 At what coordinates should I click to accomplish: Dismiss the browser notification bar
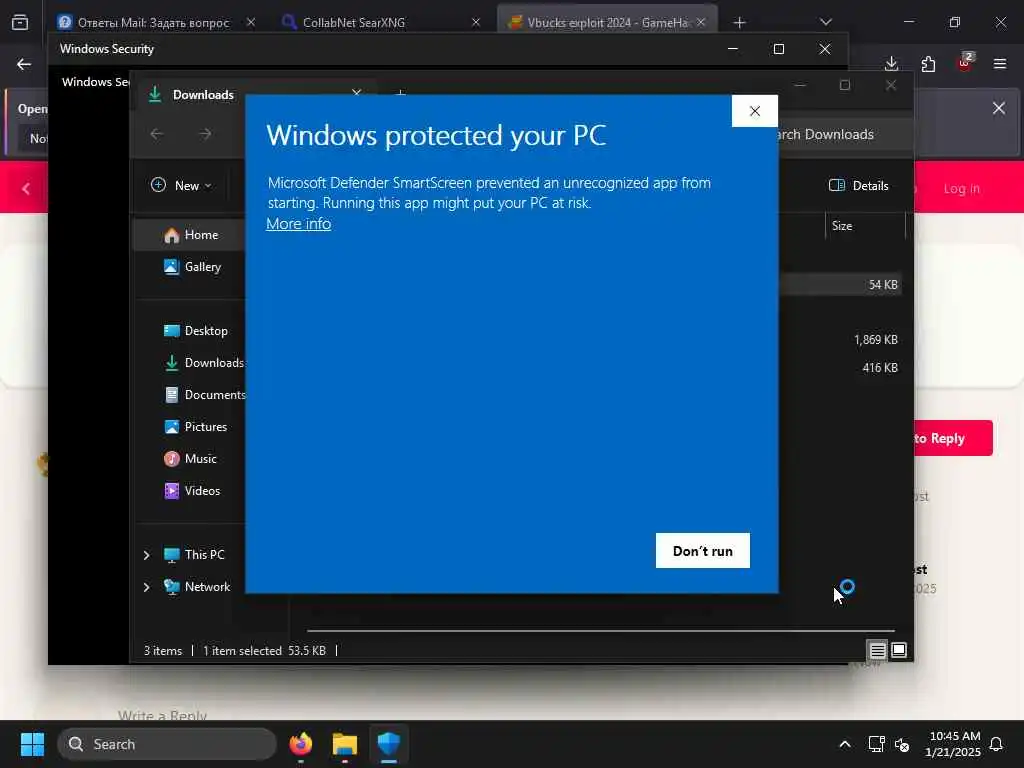pos(999,108)
